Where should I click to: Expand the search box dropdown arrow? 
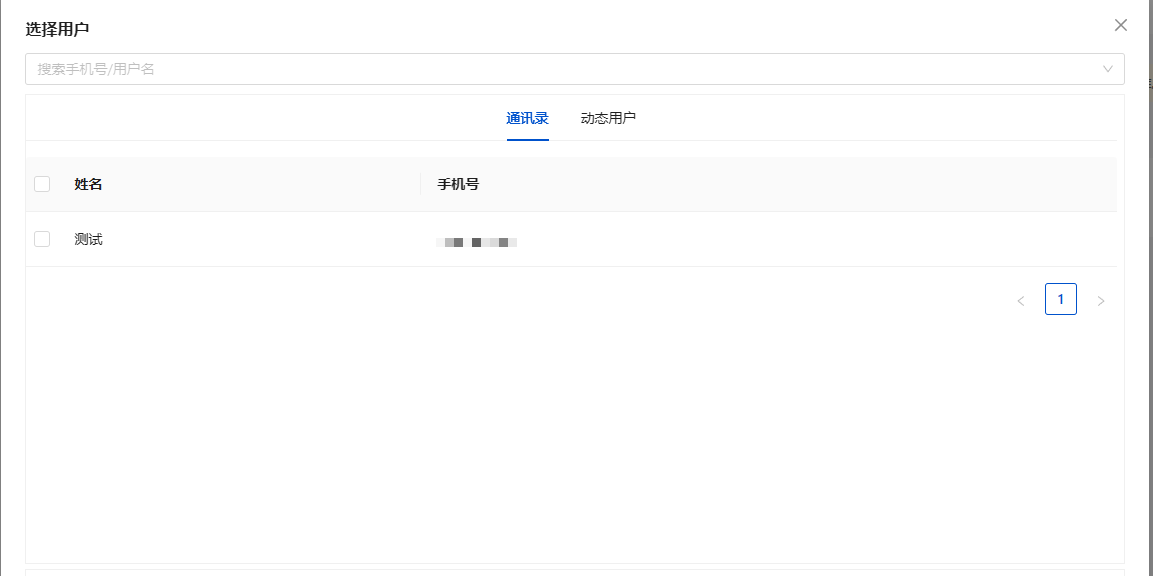[1107, 69]
